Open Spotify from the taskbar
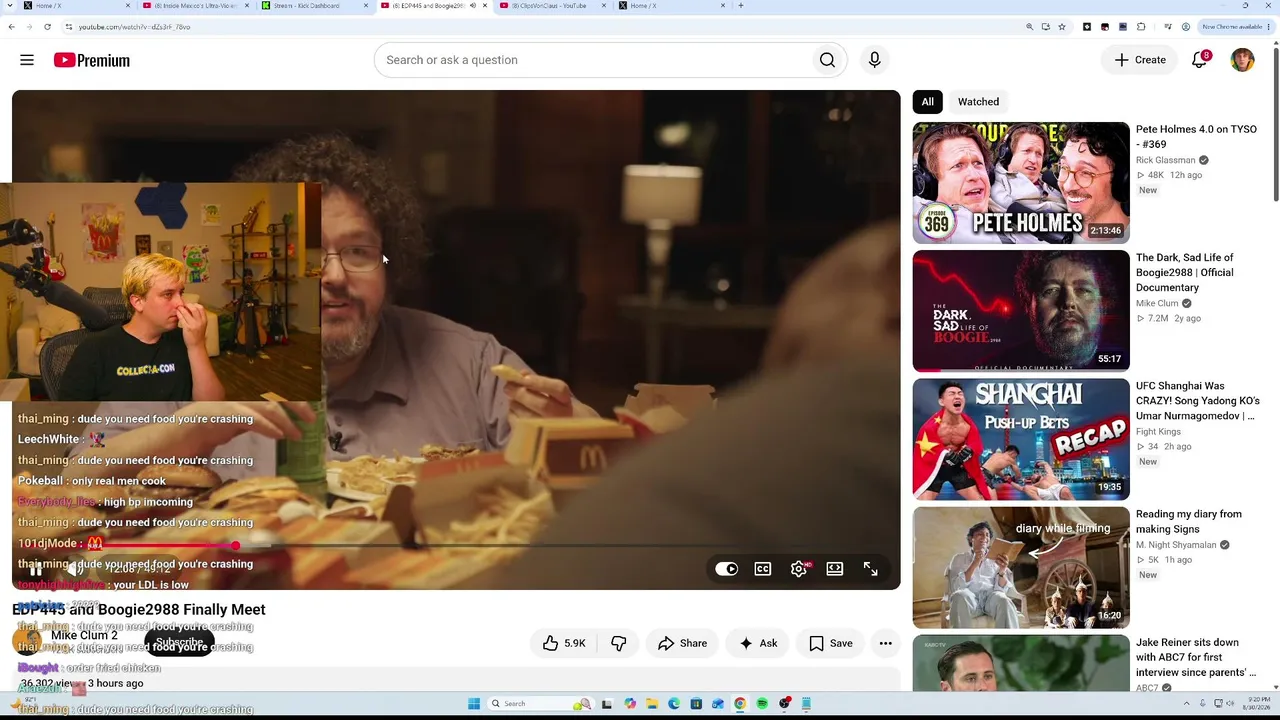The height and width of the screenshot is (720, 1280). (x=762, y=704)
